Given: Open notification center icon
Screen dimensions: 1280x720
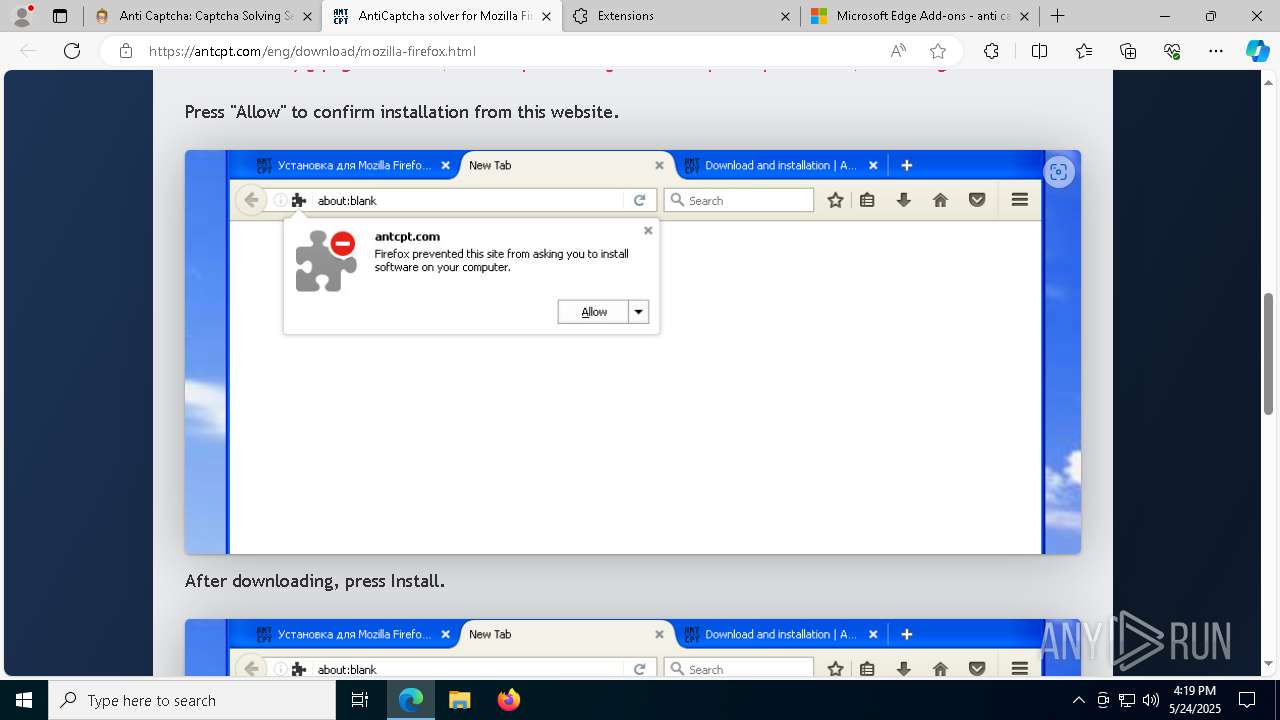Looking at the screenshot, I should click(x=1247, y=700).
